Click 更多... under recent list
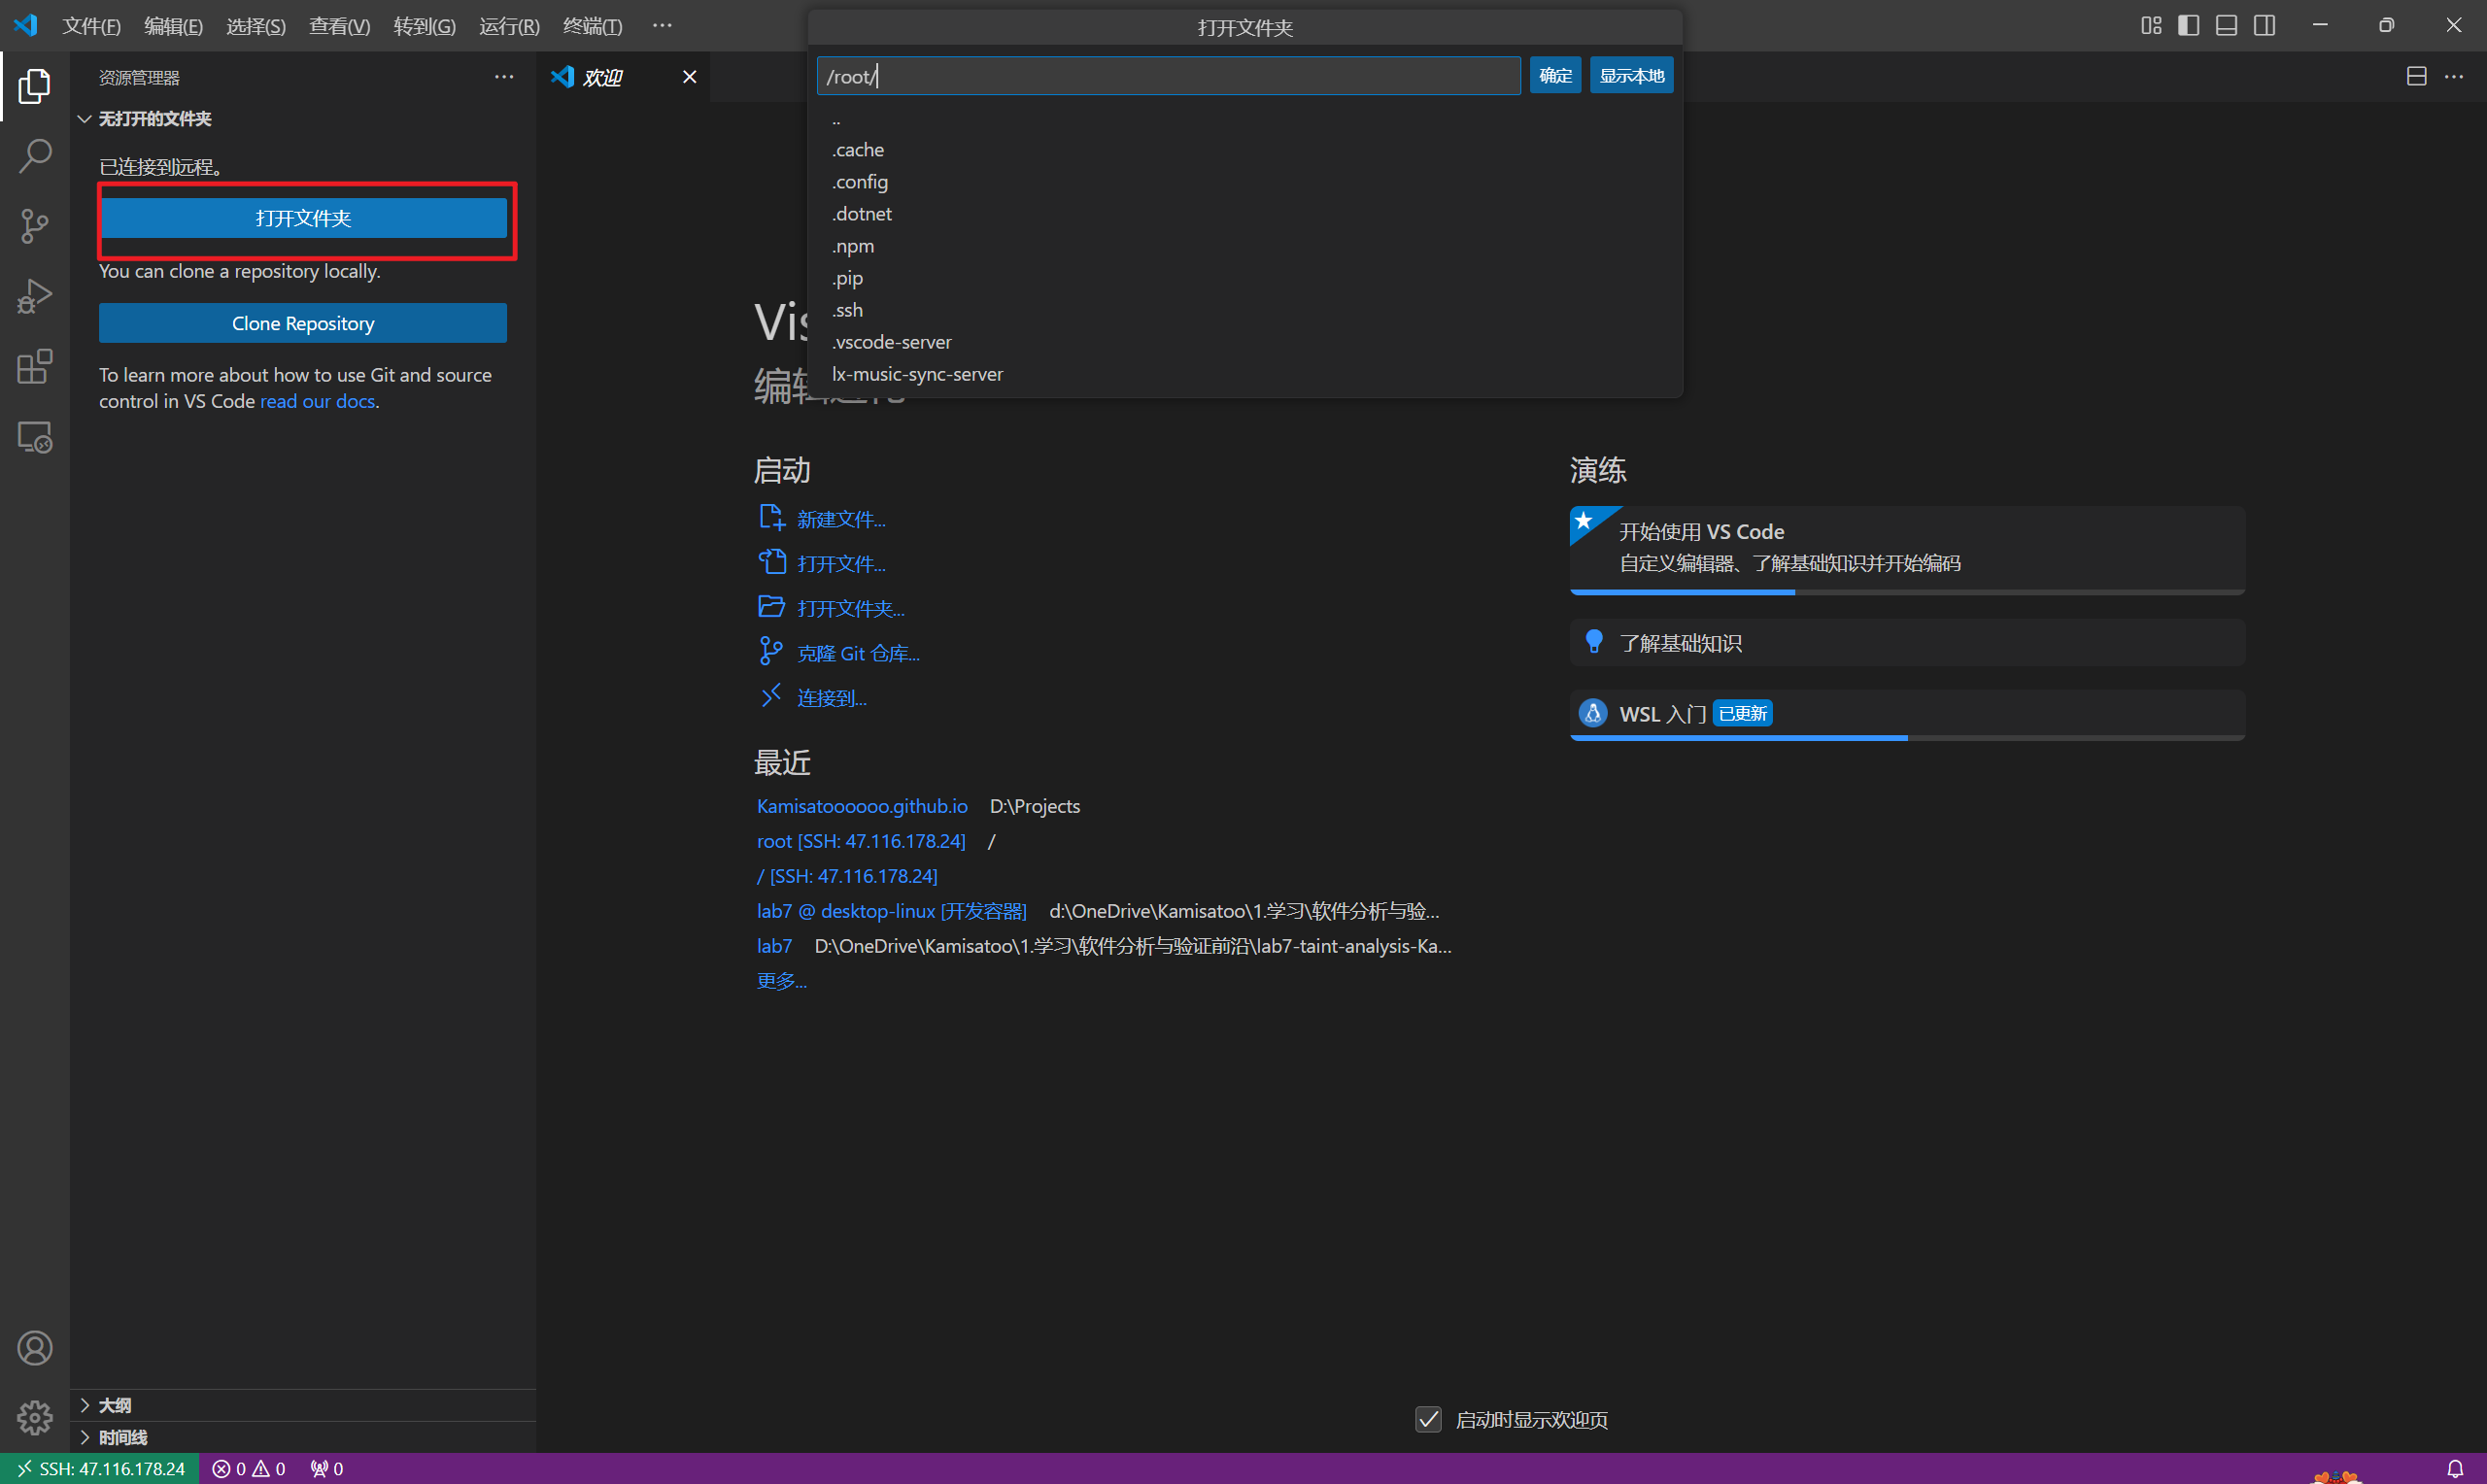Viewport: 2487px width, 1484px height. (x=781, y=981)
